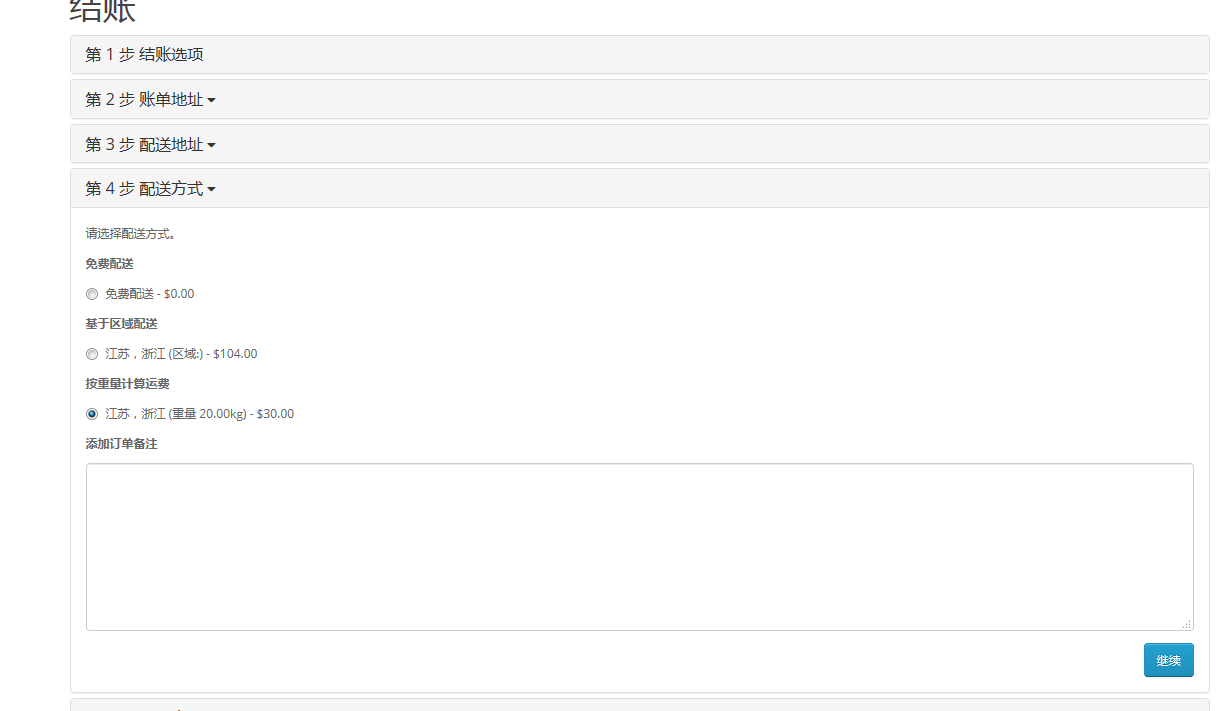Image resolution: width=1226 pixels, height=711 pixels.
Task: Click the caret beside 配送地址
Action: click(211, 146)
